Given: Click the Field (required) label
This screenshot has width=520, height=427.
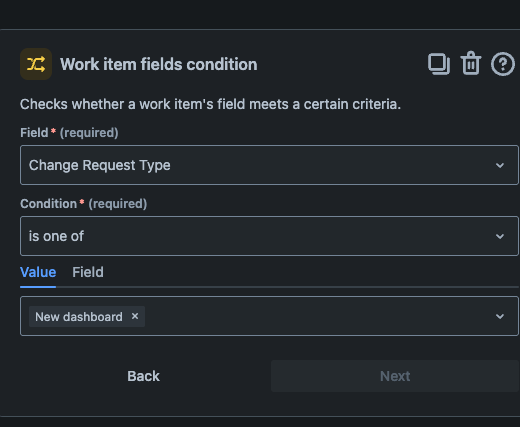Looking at the screenshot, I should (x=69, y=133).
